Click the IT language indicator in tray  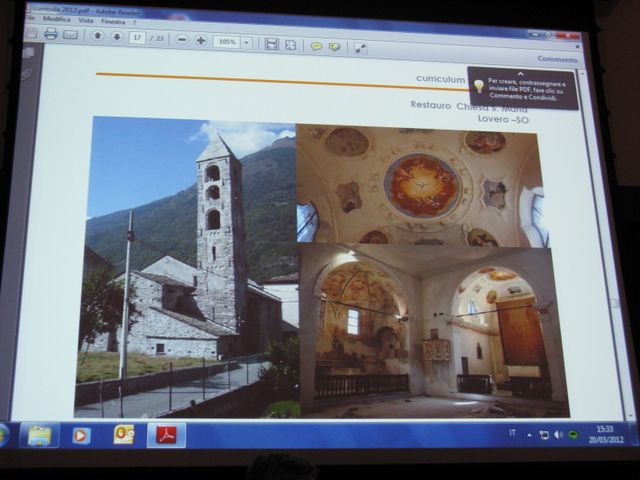click(x=512, y=433)
